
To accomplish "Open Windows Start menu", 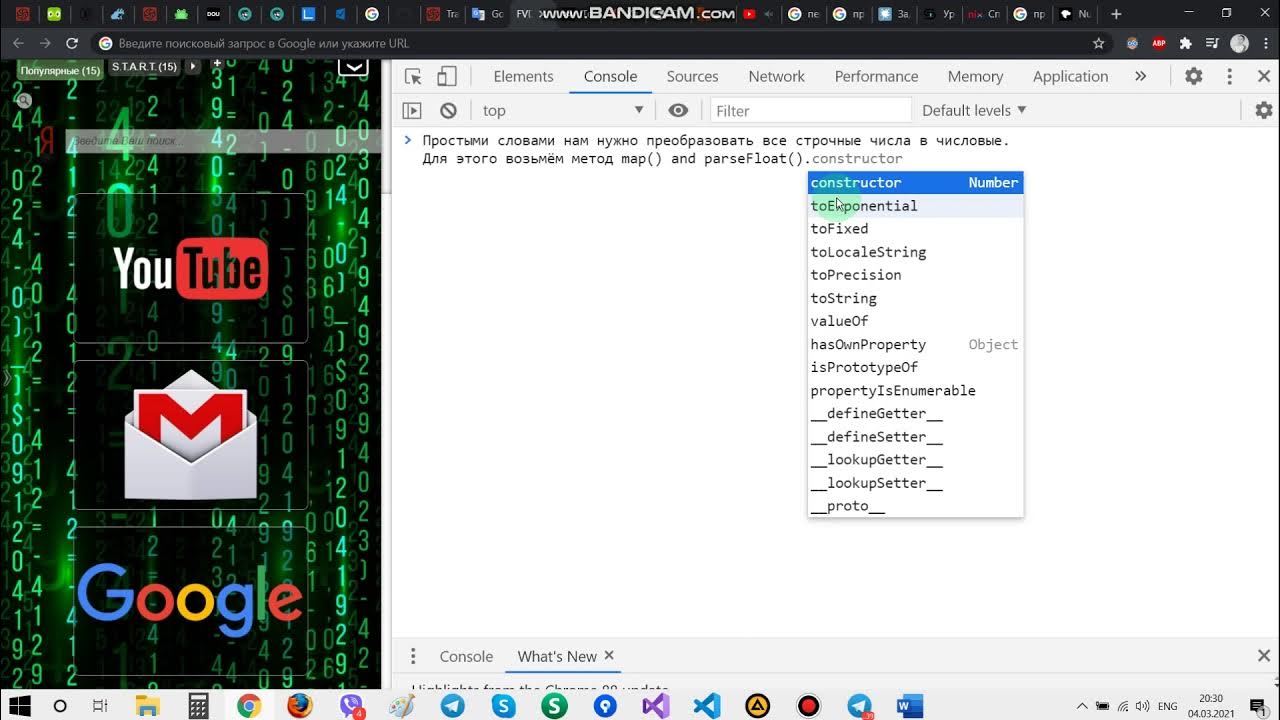I will [x=18, y=706].
